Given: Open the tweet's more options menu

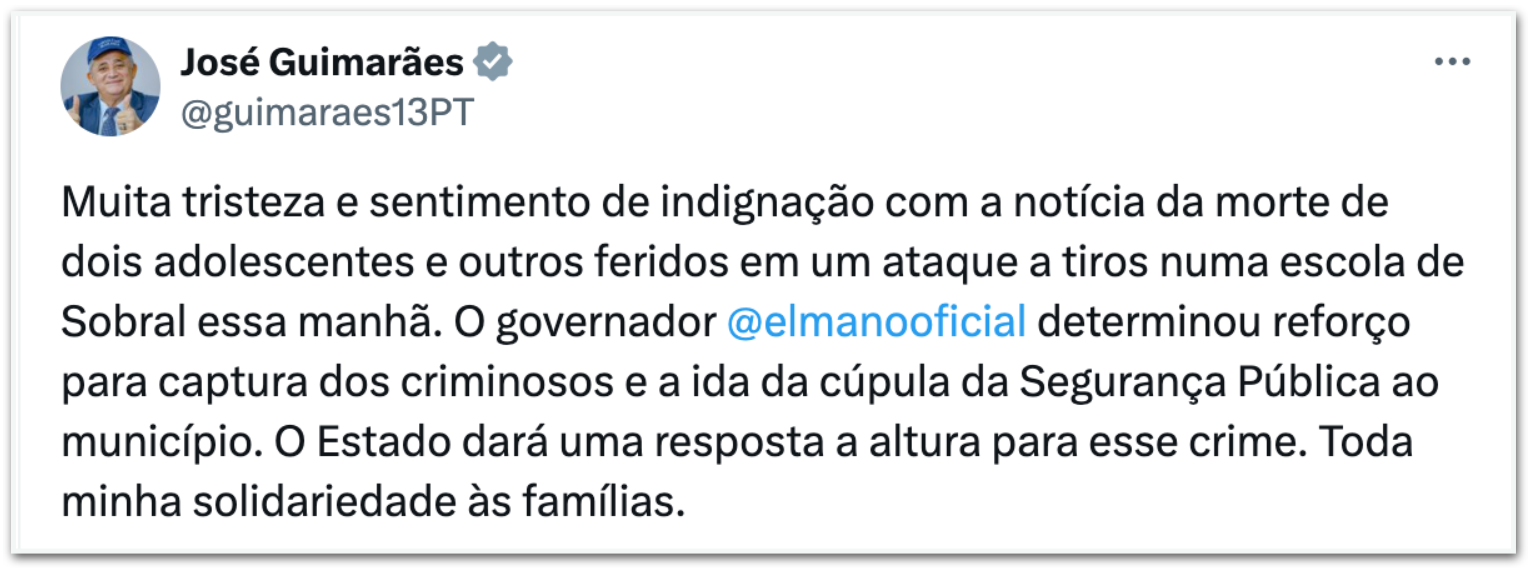Looking at the screenshot, I should click(x=1451, y=62).
